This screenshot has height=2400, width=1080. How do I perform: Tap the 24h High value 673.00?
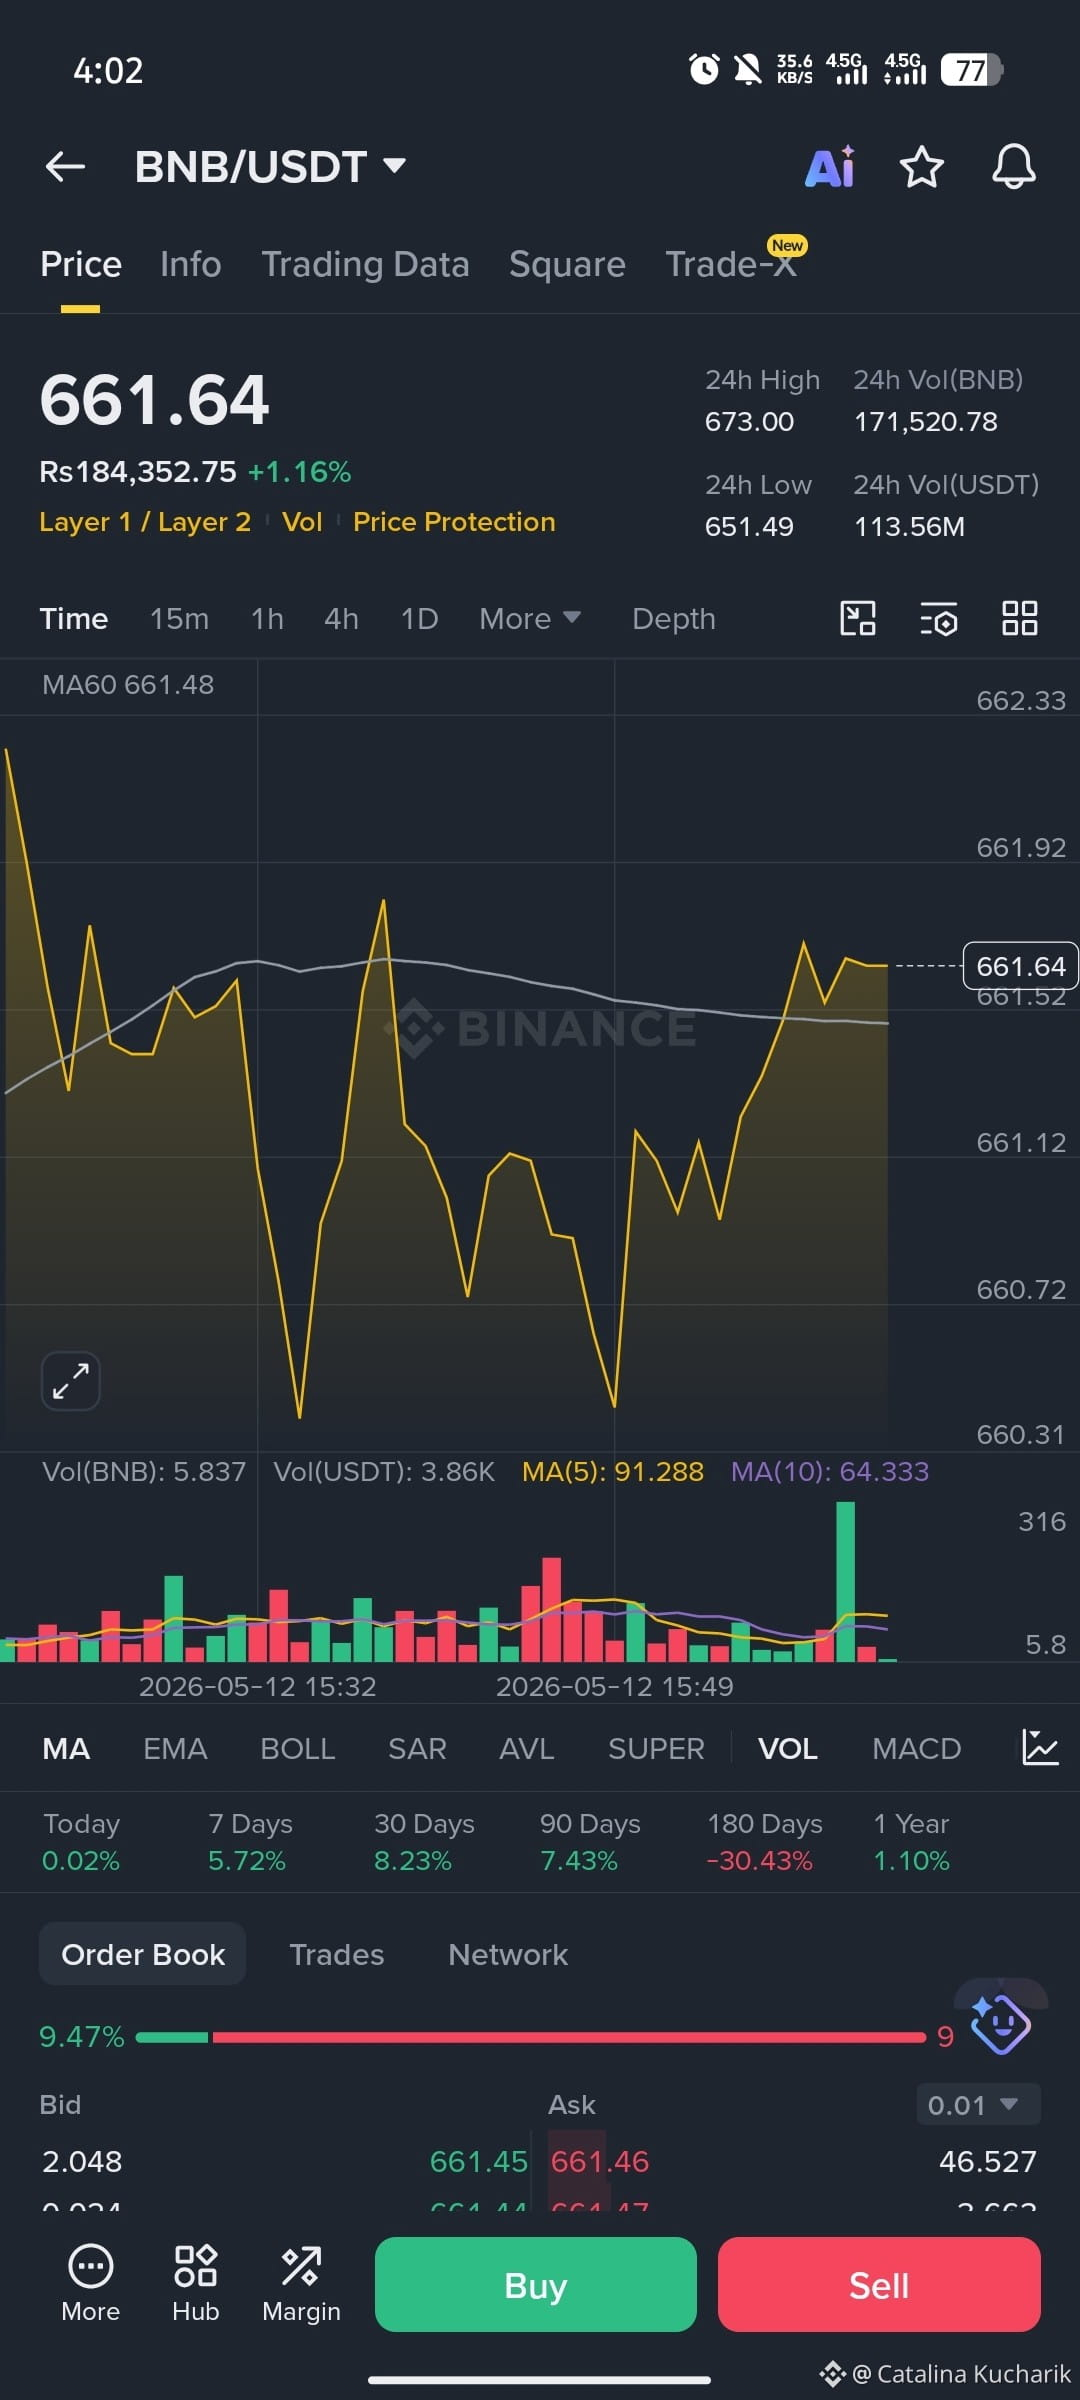click(749, 422)
